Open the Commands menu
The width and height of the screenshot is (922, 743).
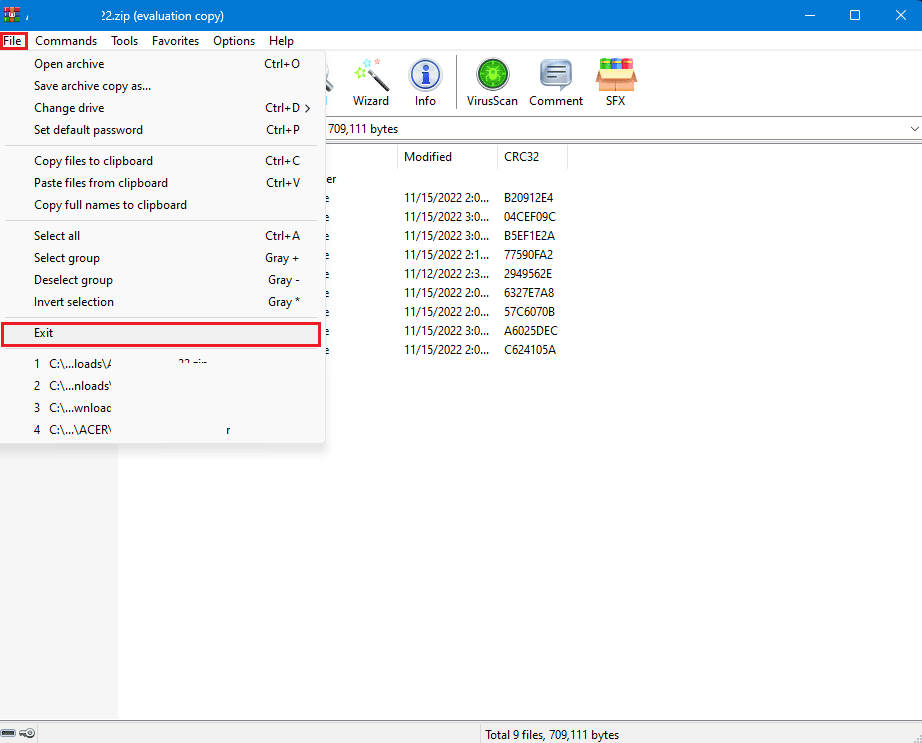pyautogui.click(x=65, y=41)
